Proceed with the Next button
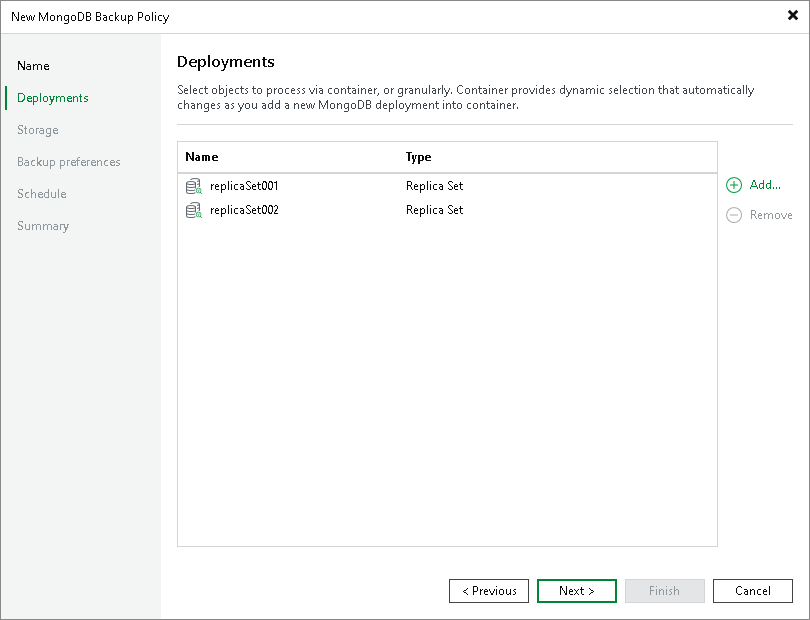The width and height of the screenshot is (810, 620). pos(577,591)
